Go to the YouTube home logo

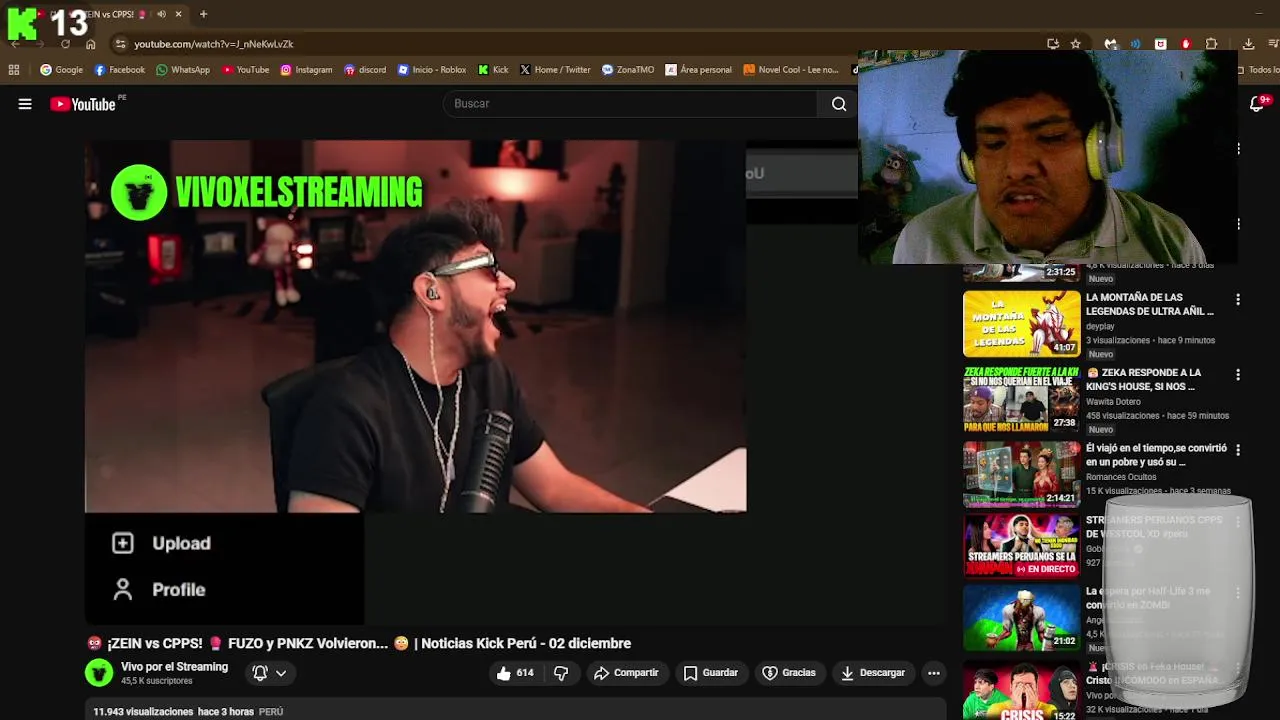coord(83,104)
